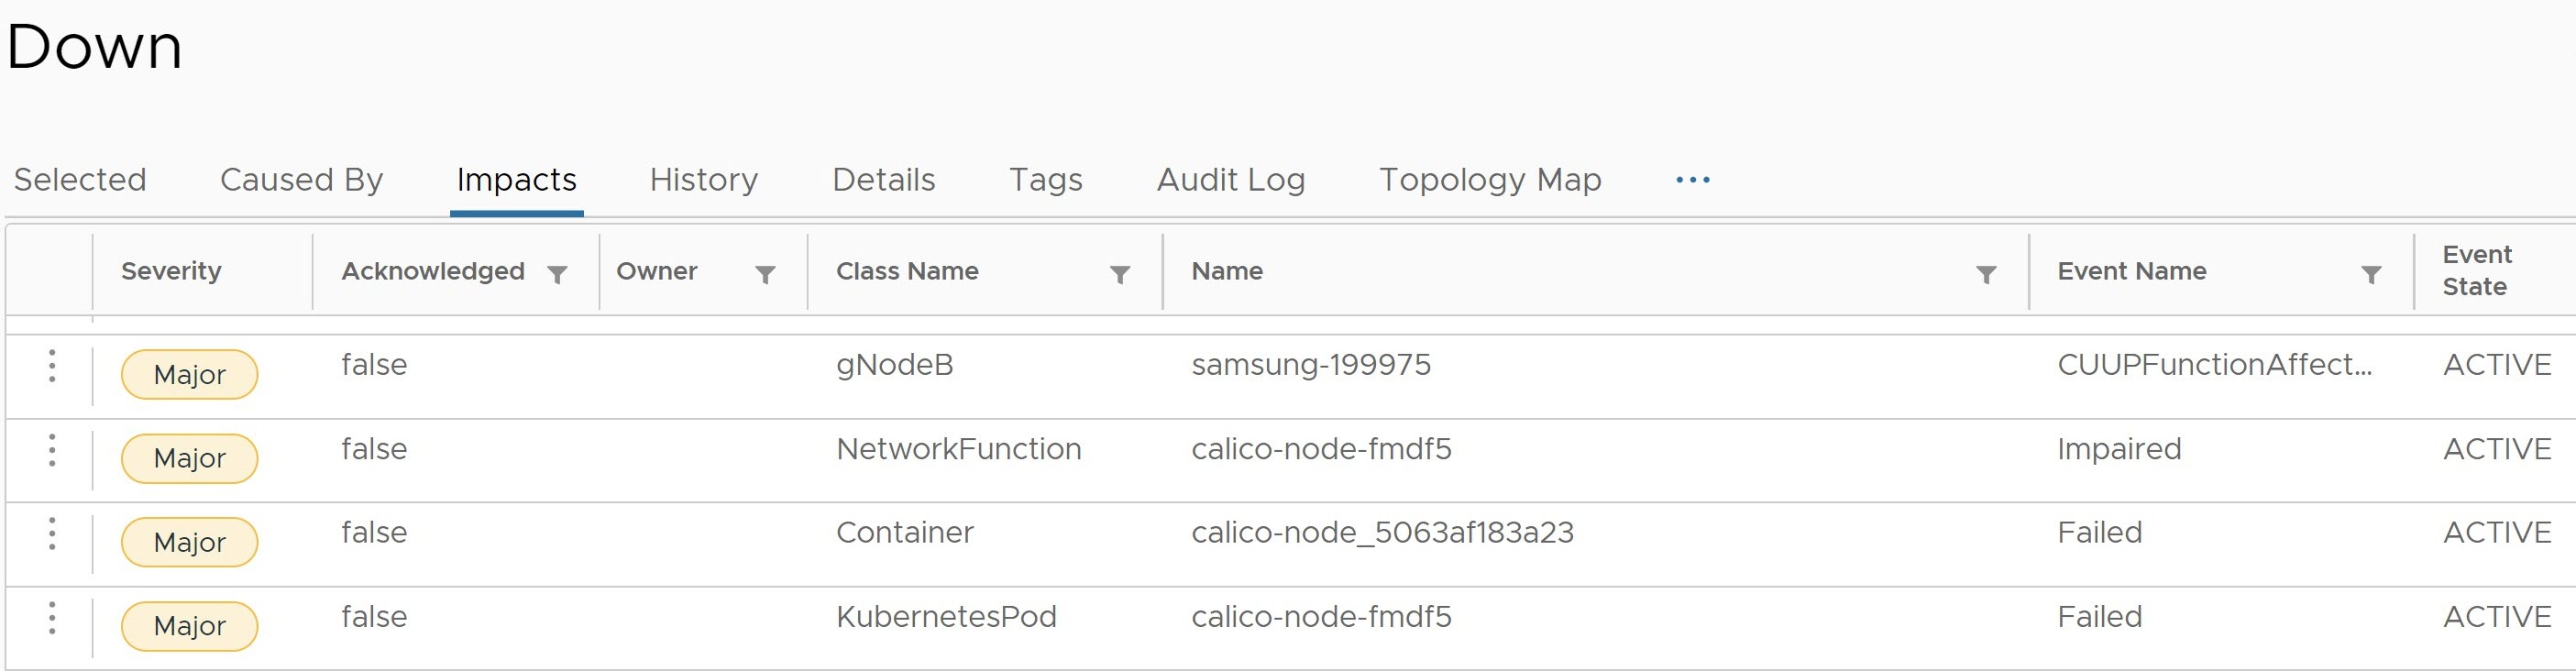The width and height of the screenshot is (2576, 671).
Task: Click the name calico-node_5063af183a23
Action: click(x=1382, y=533)
